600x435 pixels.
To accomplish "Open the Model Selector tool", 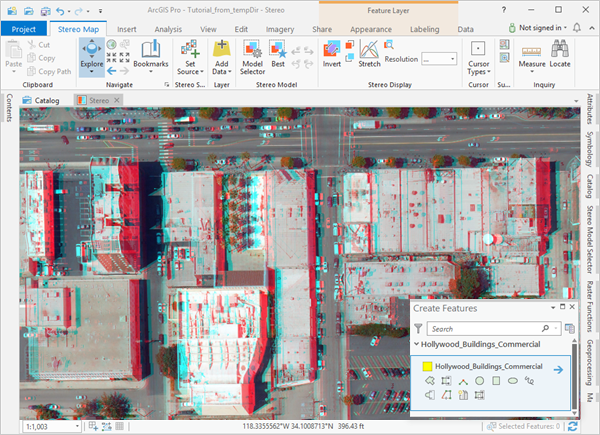I will [253, 57].
